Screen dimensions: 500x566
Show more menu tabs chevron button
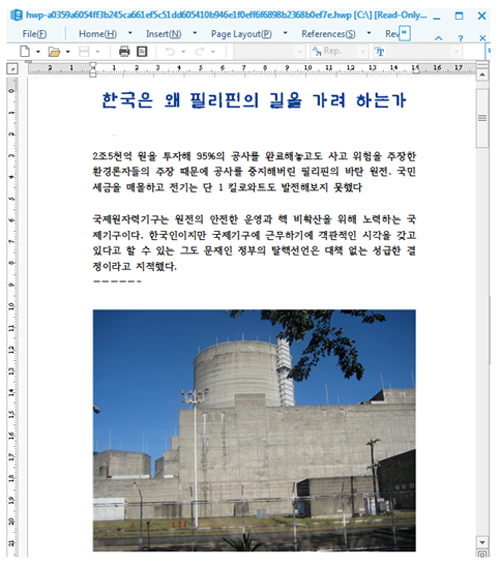pos(405,33)
